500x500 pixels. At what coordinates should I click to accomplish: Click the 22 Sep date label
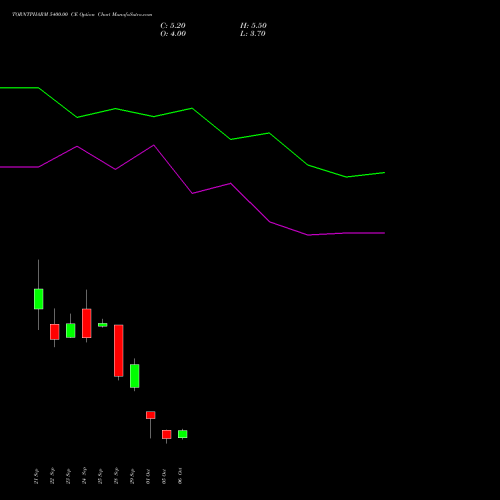coord(53,476)
